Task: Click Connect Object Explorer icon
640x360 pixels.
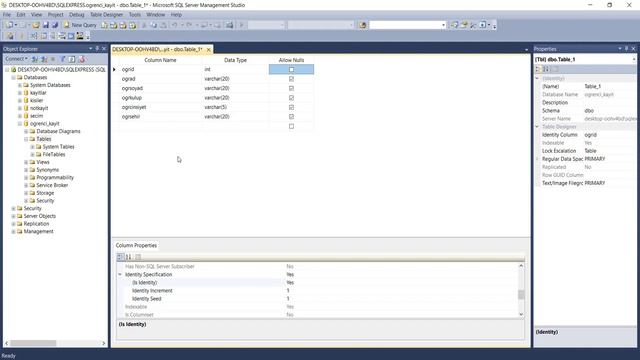Action: (35, 59)
